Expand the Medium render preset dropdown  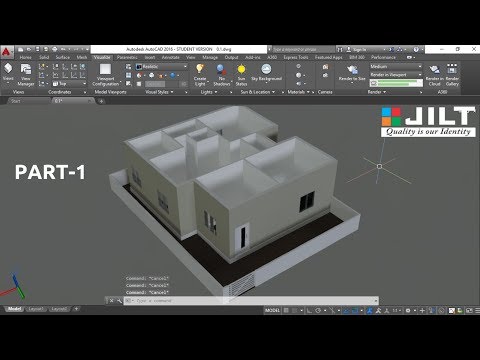click(396, 66)
